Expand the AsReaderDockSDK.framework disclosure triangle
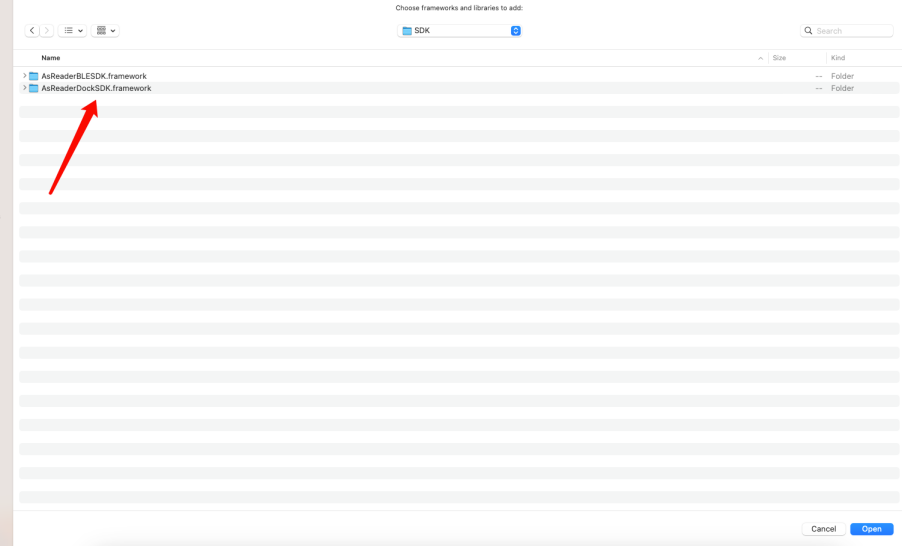The width and height of the screenshot is (902, 546). coord(25,88)
